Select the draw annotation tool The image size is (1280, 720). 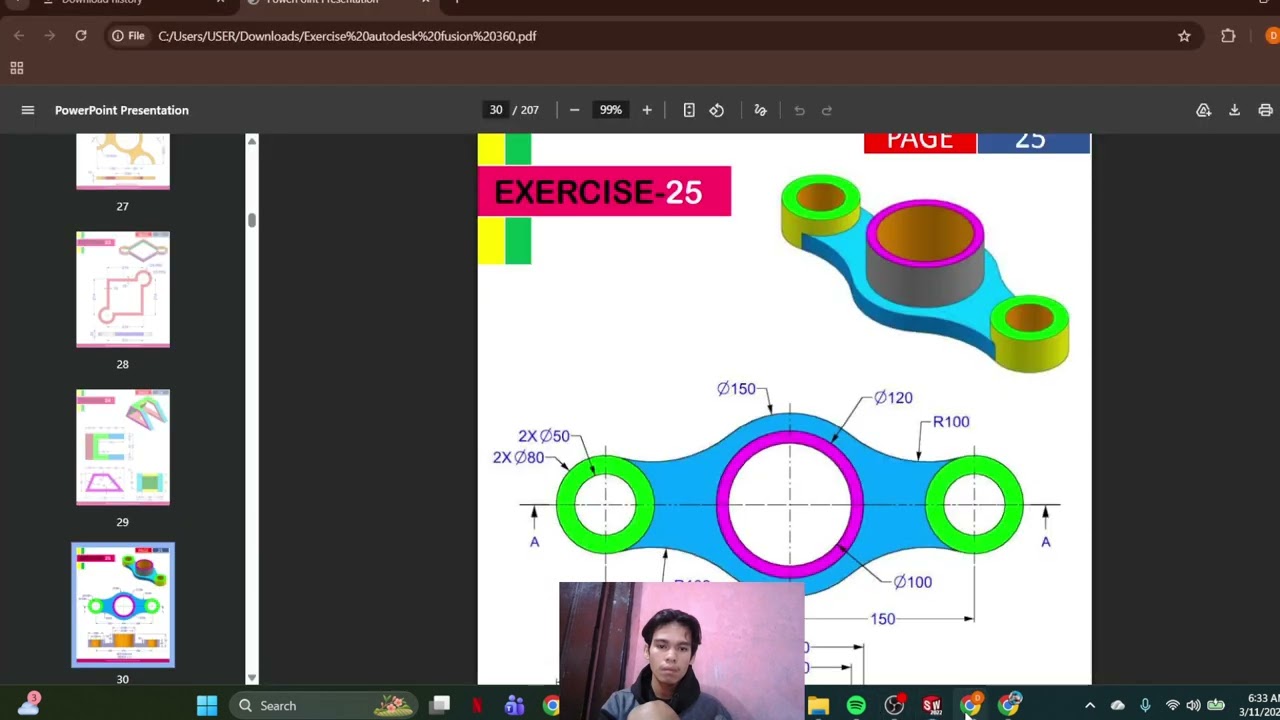tap(760, 110)
